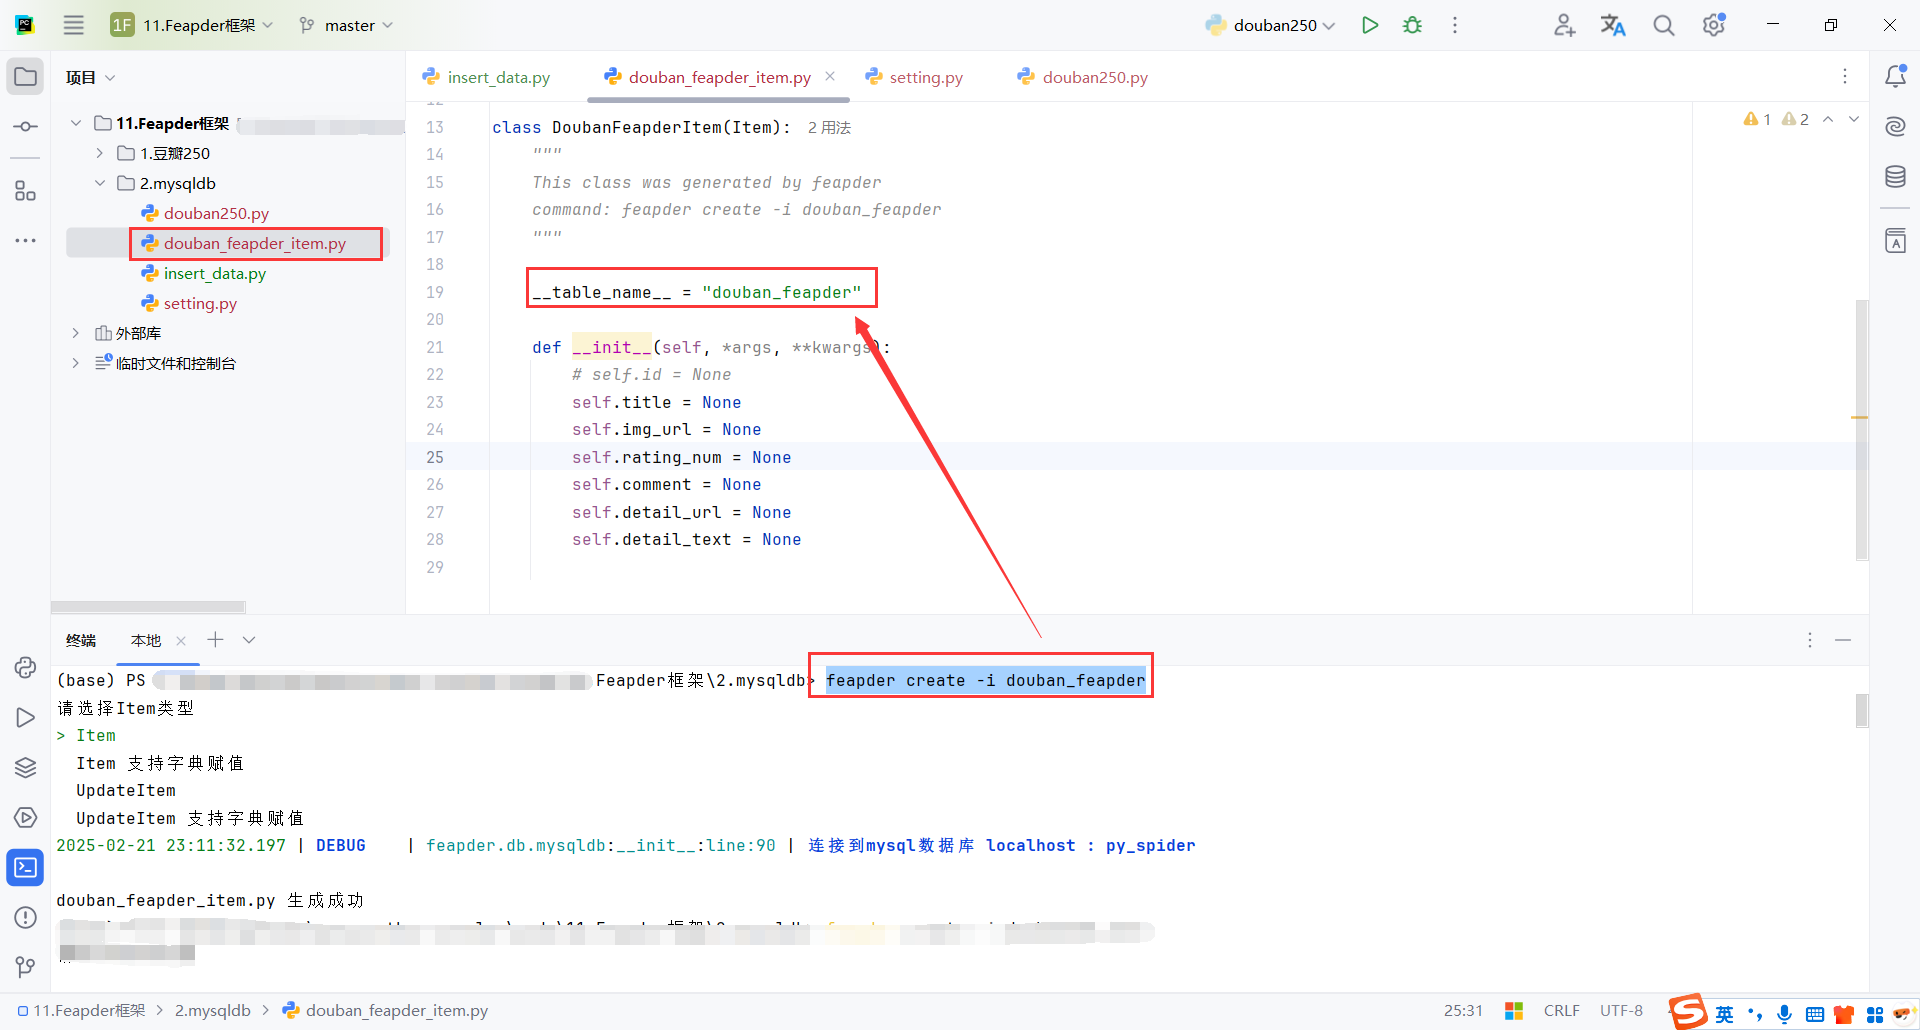Screen dimensions: 1920x1030
Task: Open the notifications bell panel
Action: 1896,76
